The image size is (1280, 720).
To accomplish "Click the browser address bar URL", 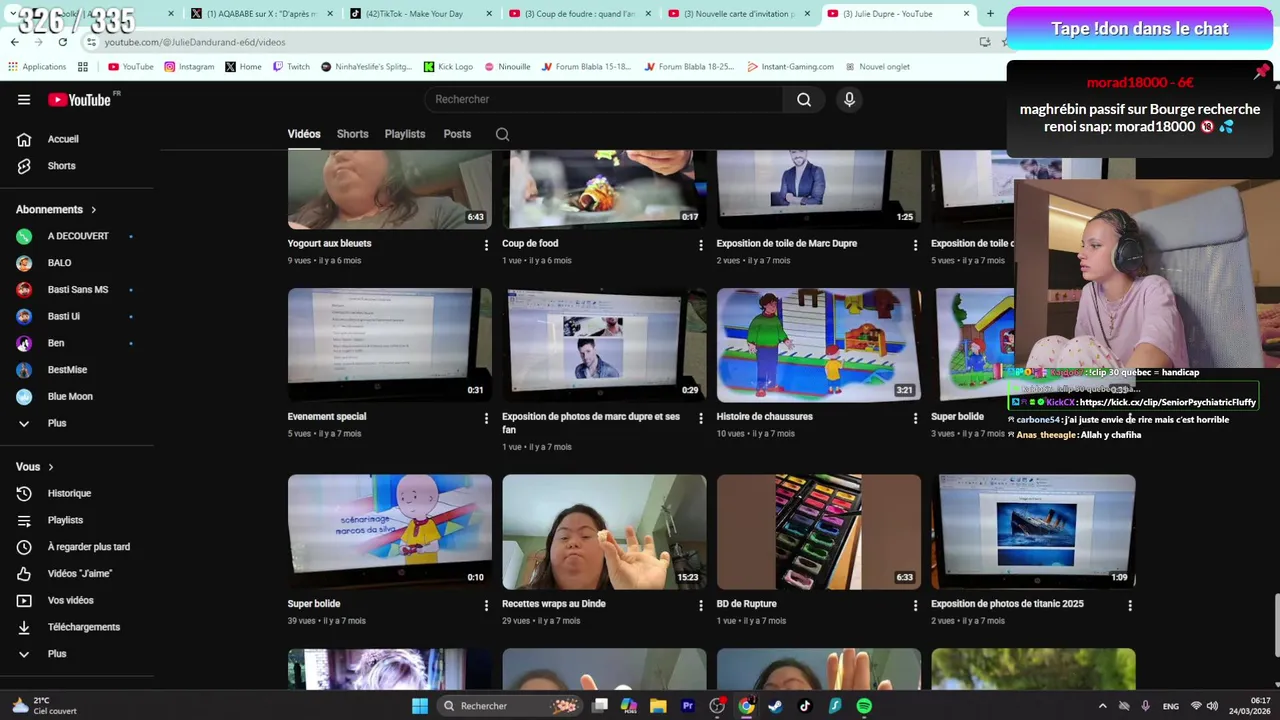I will tap(195, 42).
